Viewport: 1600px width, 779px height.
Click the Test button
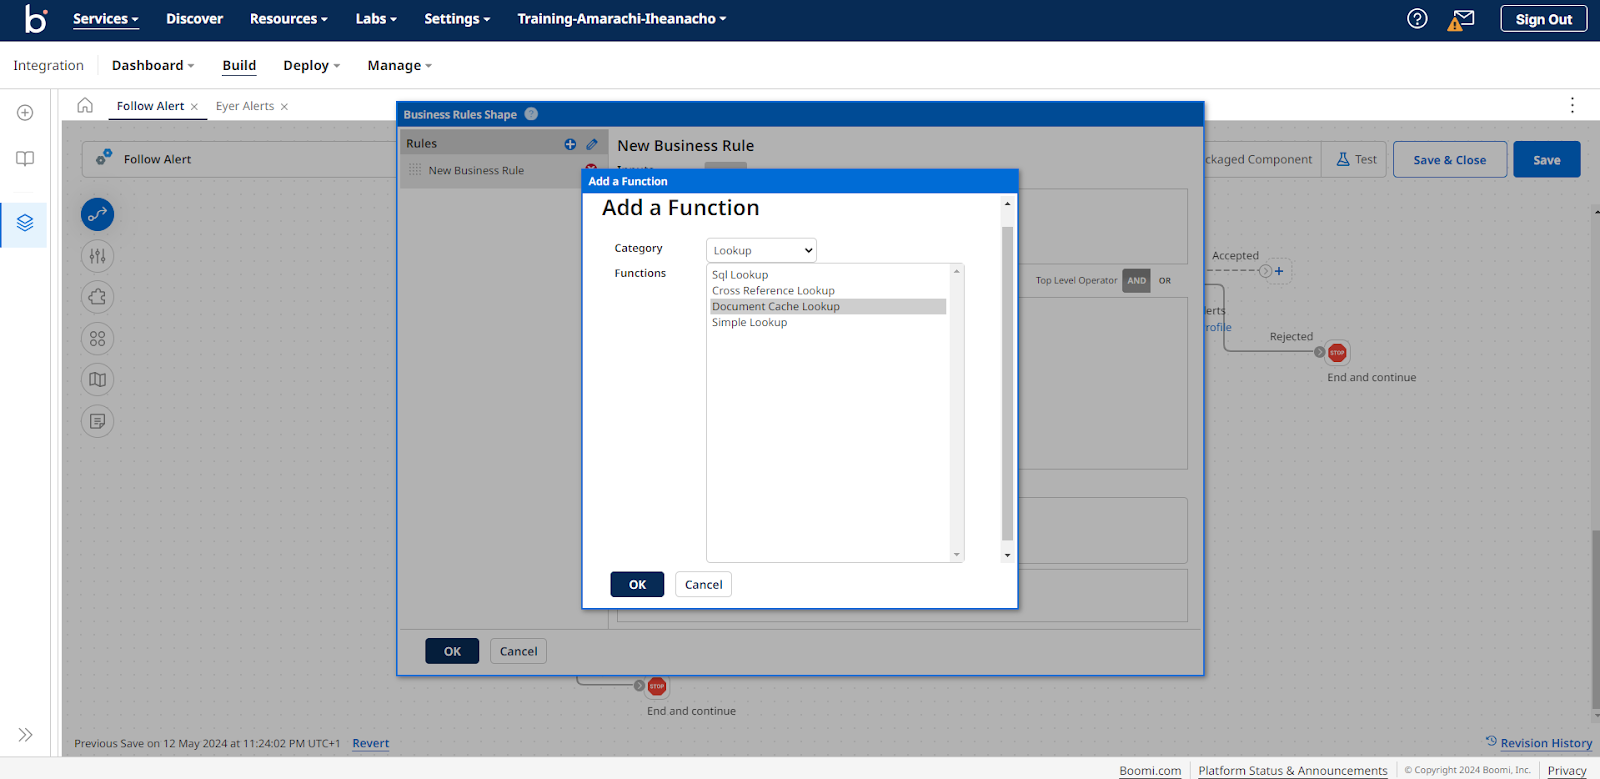(x=1357, y=160)
